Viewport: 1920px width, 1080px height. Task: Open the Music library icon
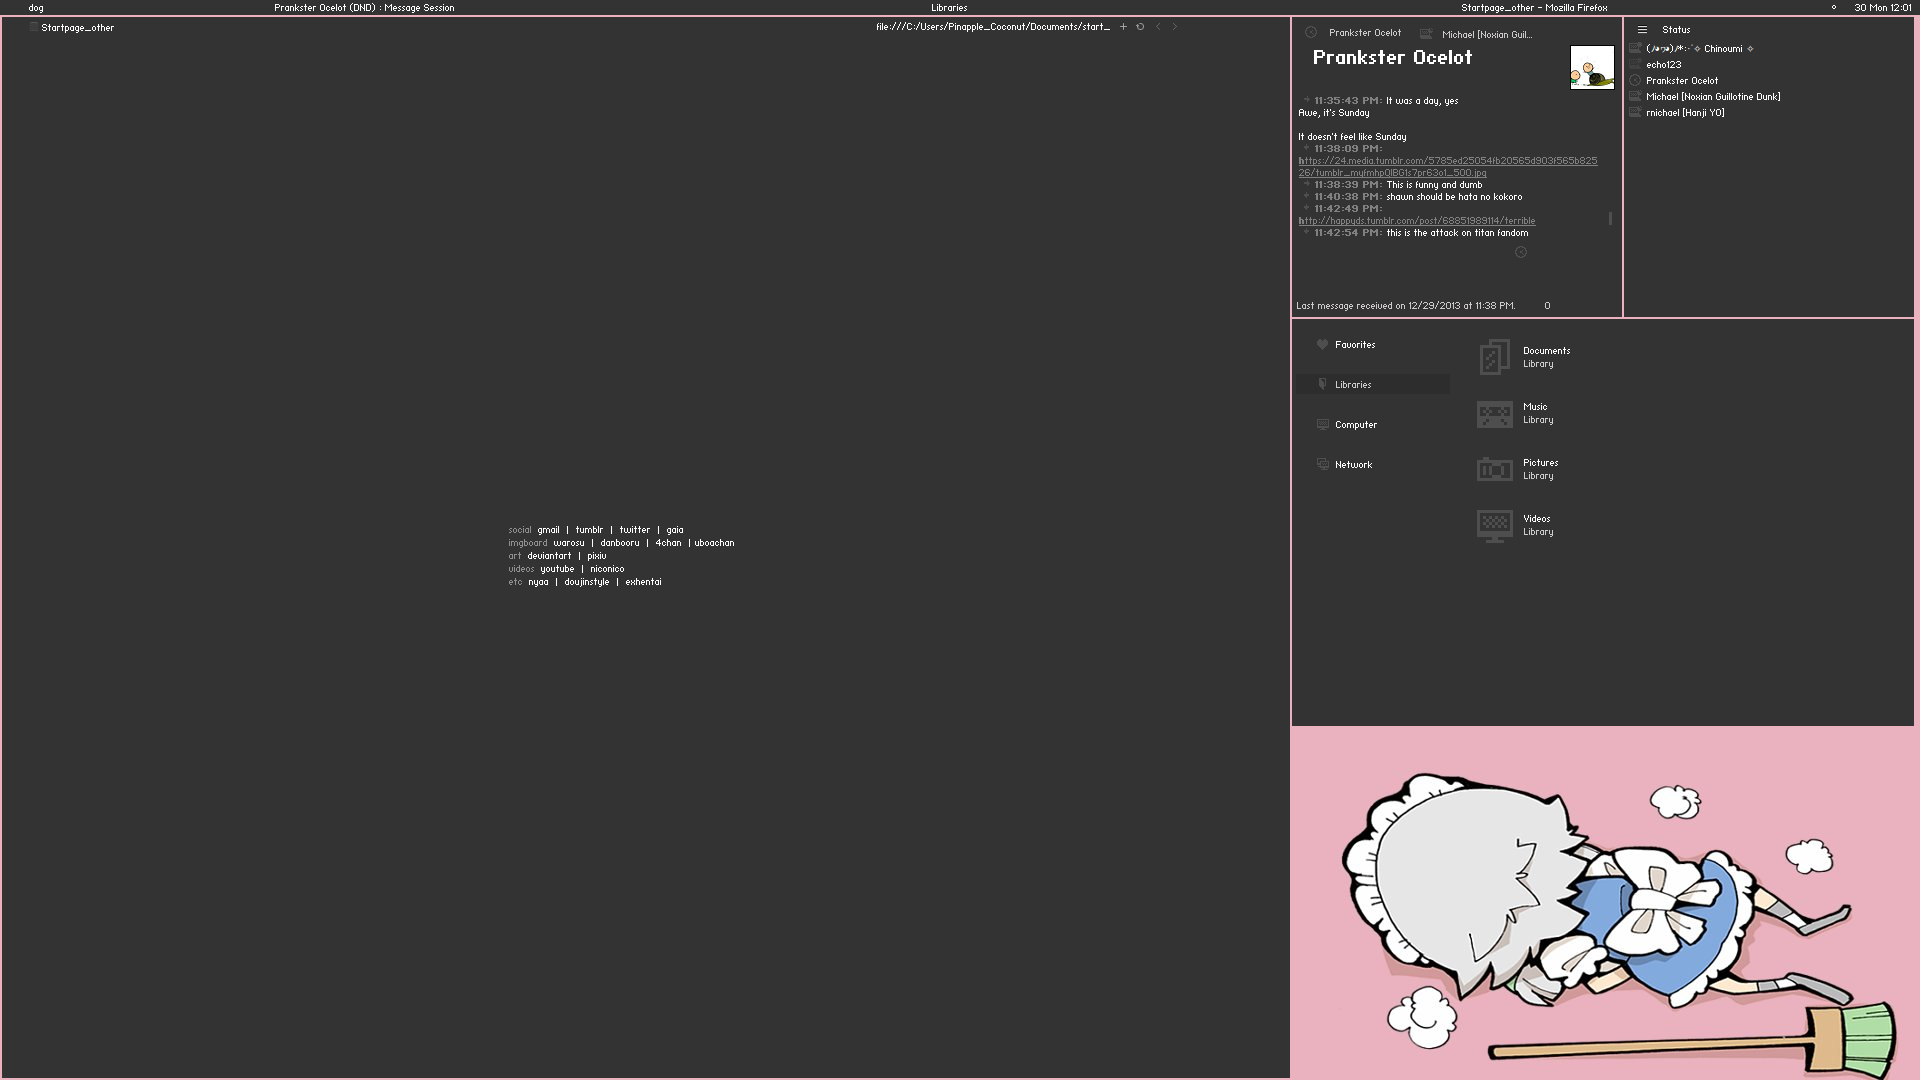(x=1494, y=414)
